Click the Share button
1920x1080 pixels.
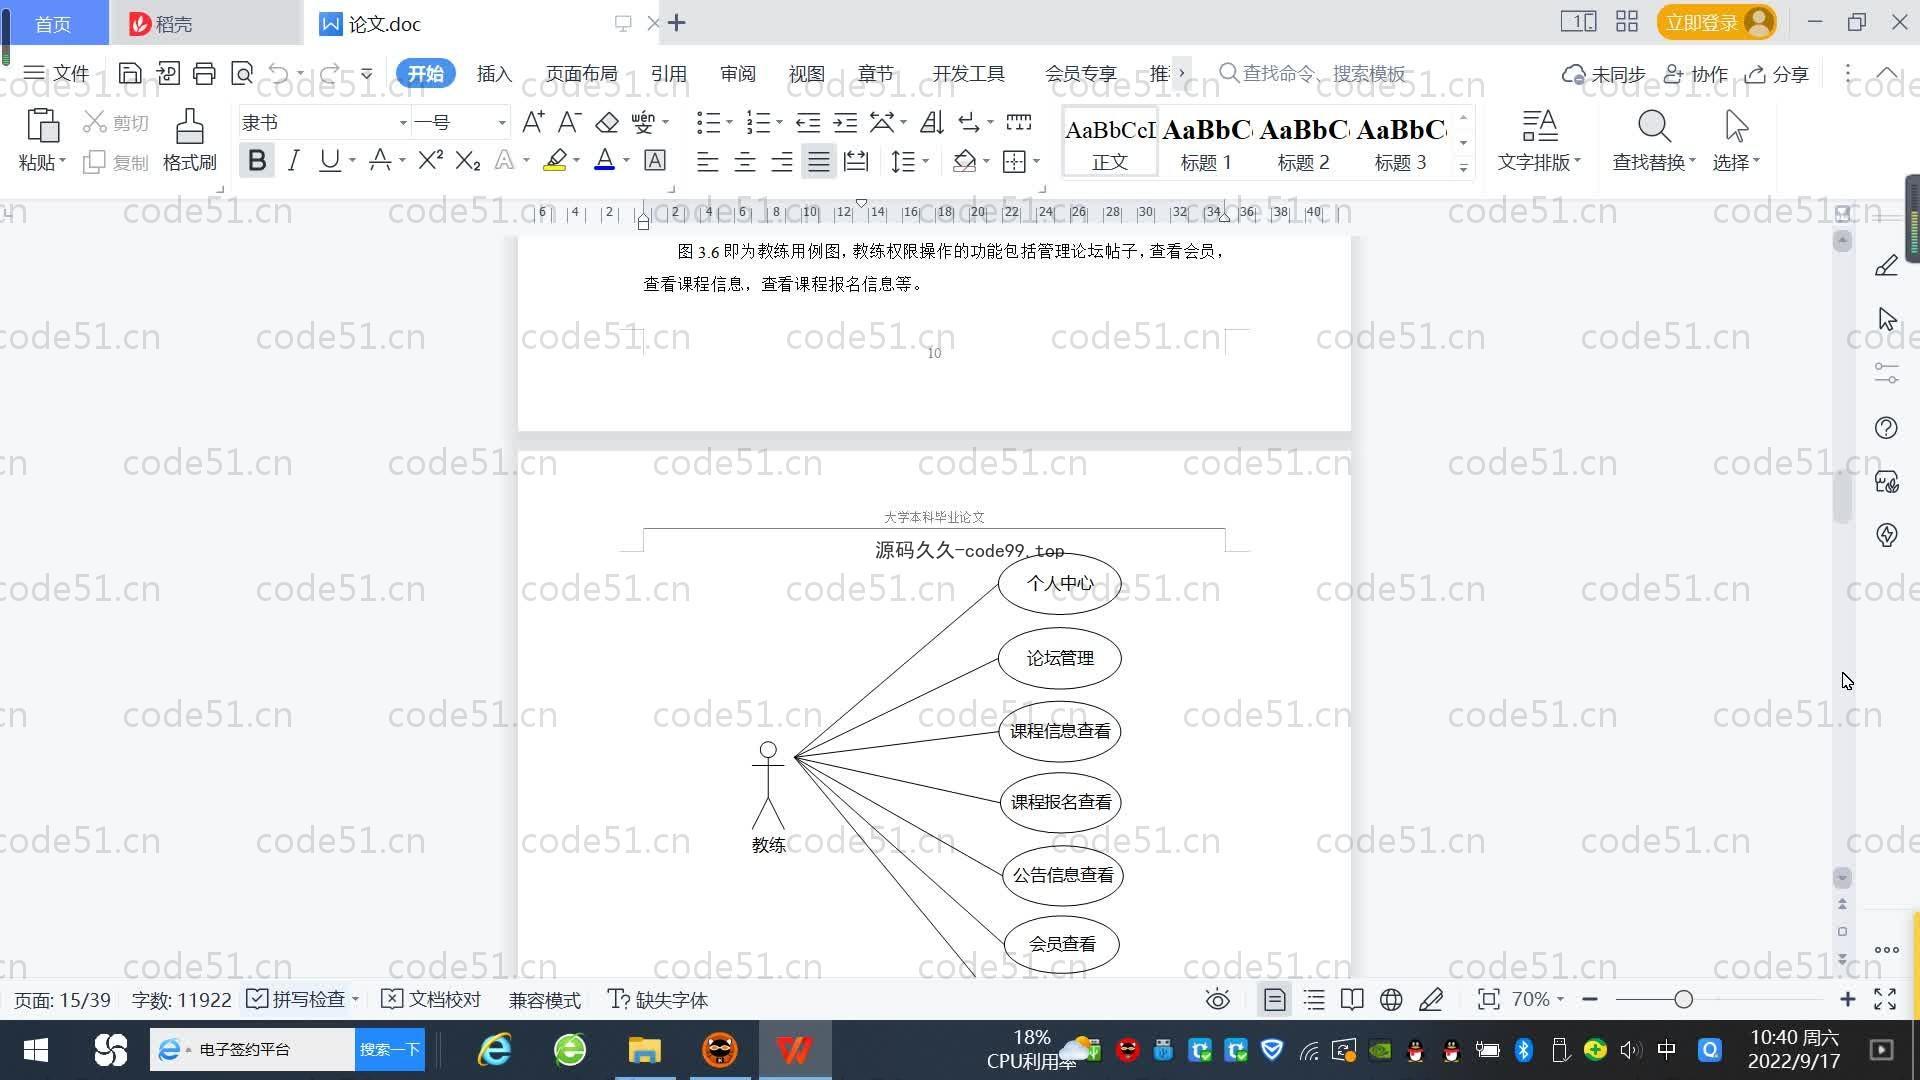click(1777, 73)
